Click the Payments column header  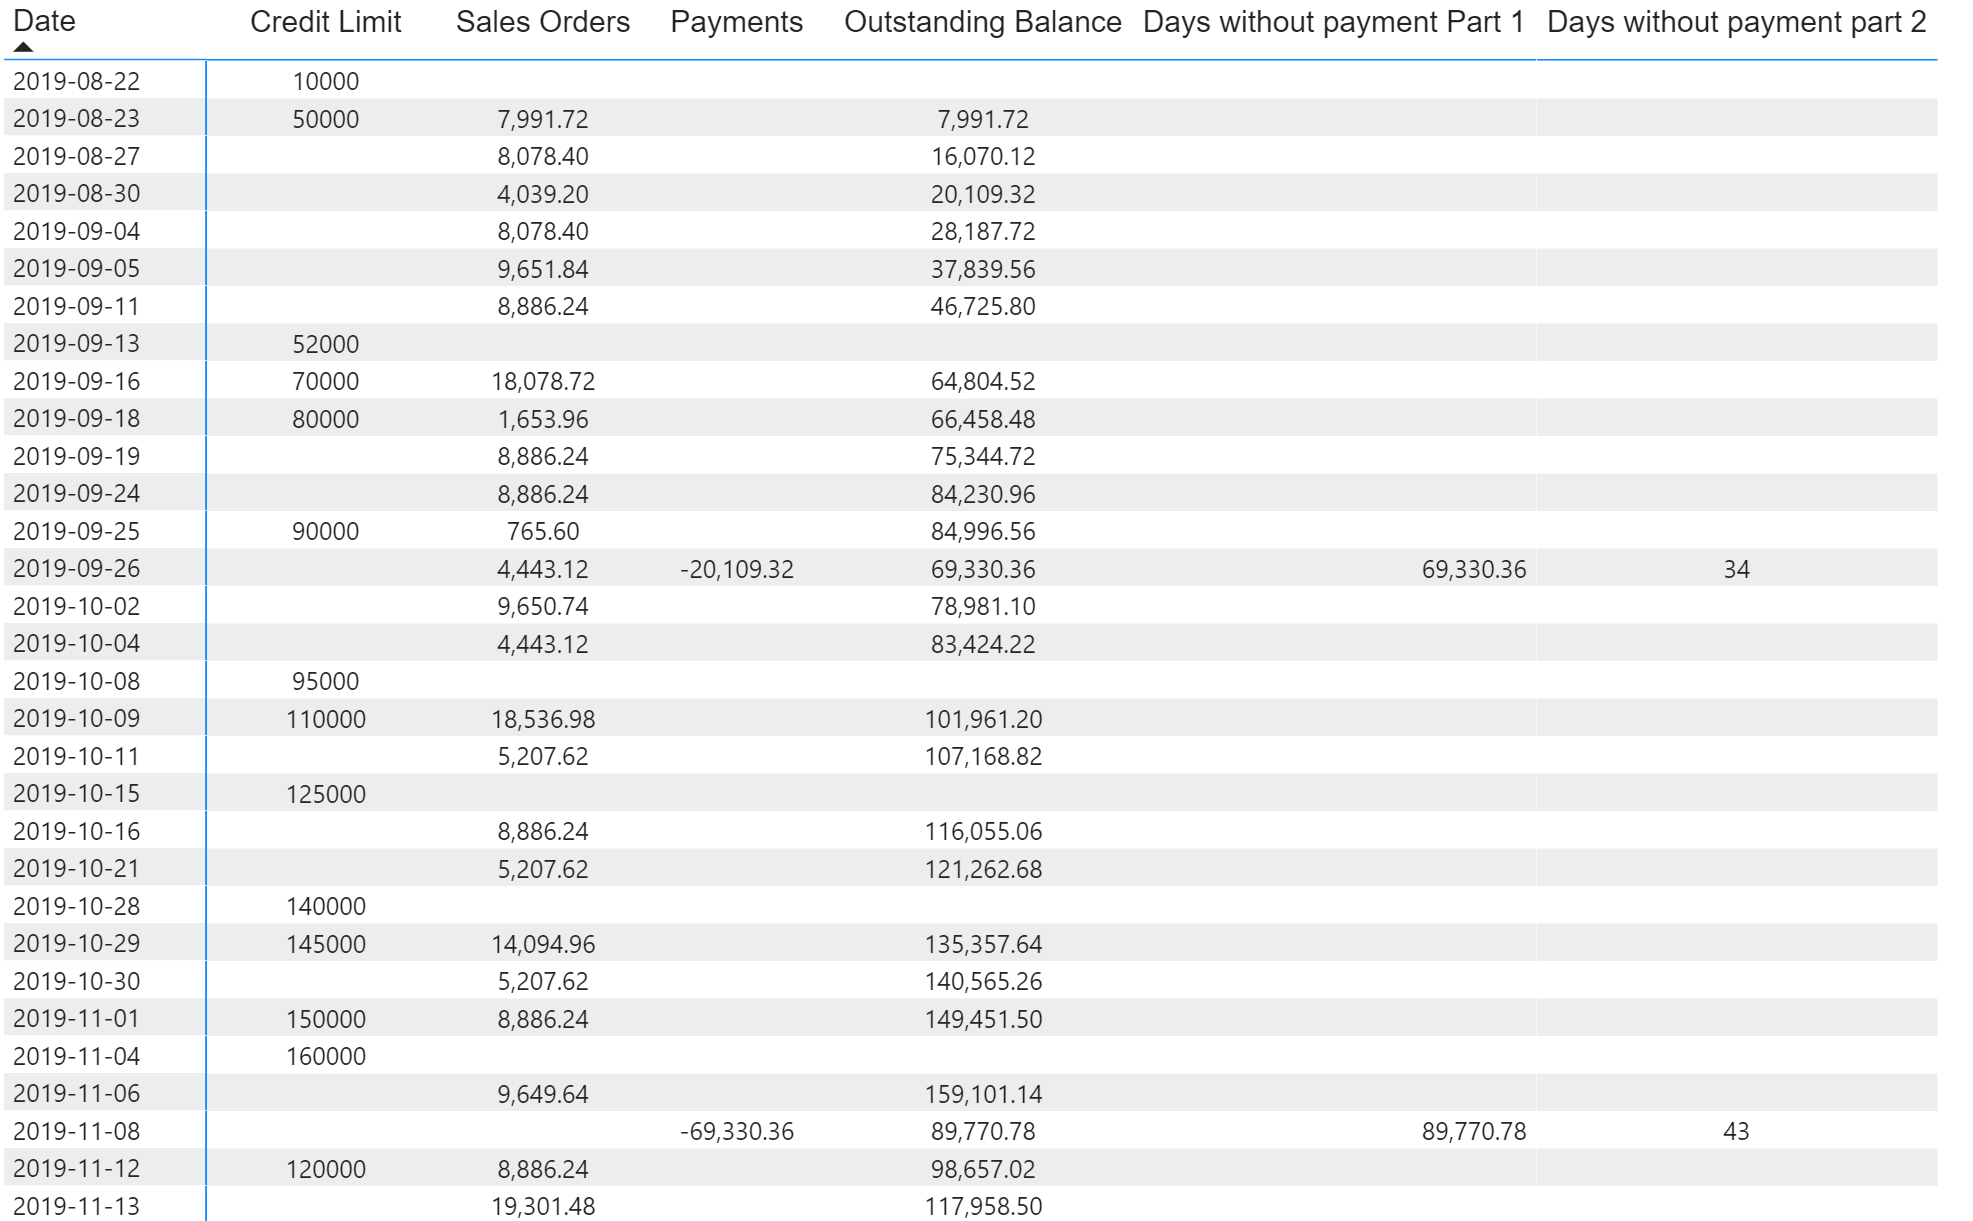click(736, 22)
